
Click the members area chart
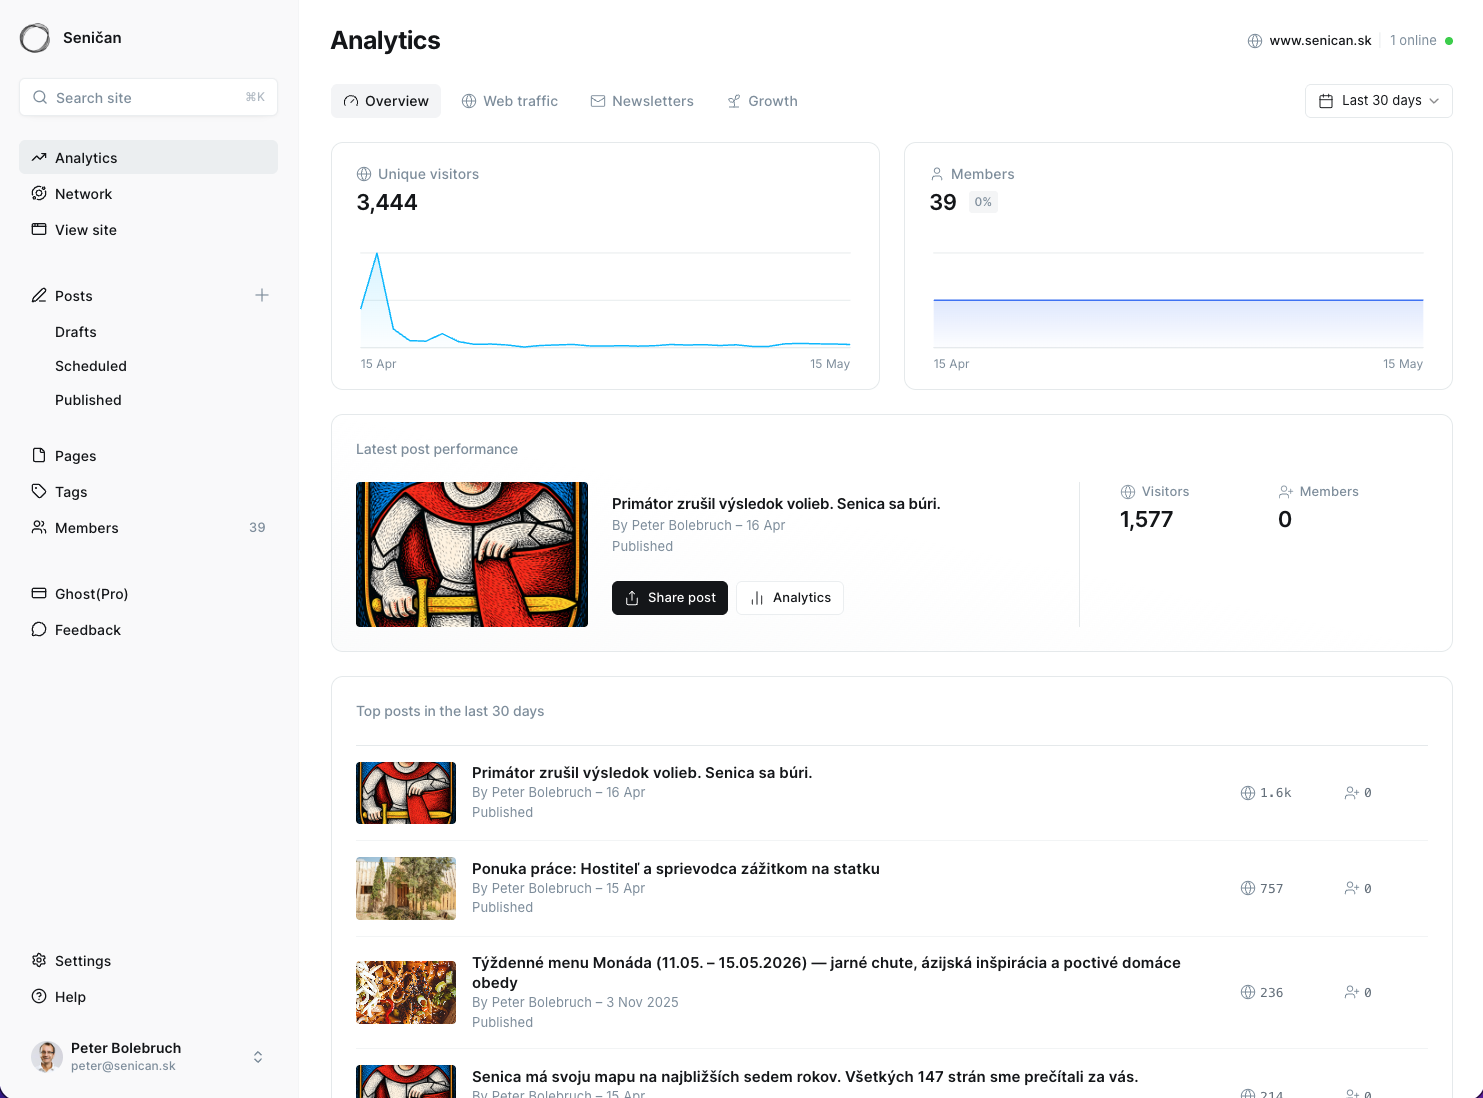coord(1178,300)
